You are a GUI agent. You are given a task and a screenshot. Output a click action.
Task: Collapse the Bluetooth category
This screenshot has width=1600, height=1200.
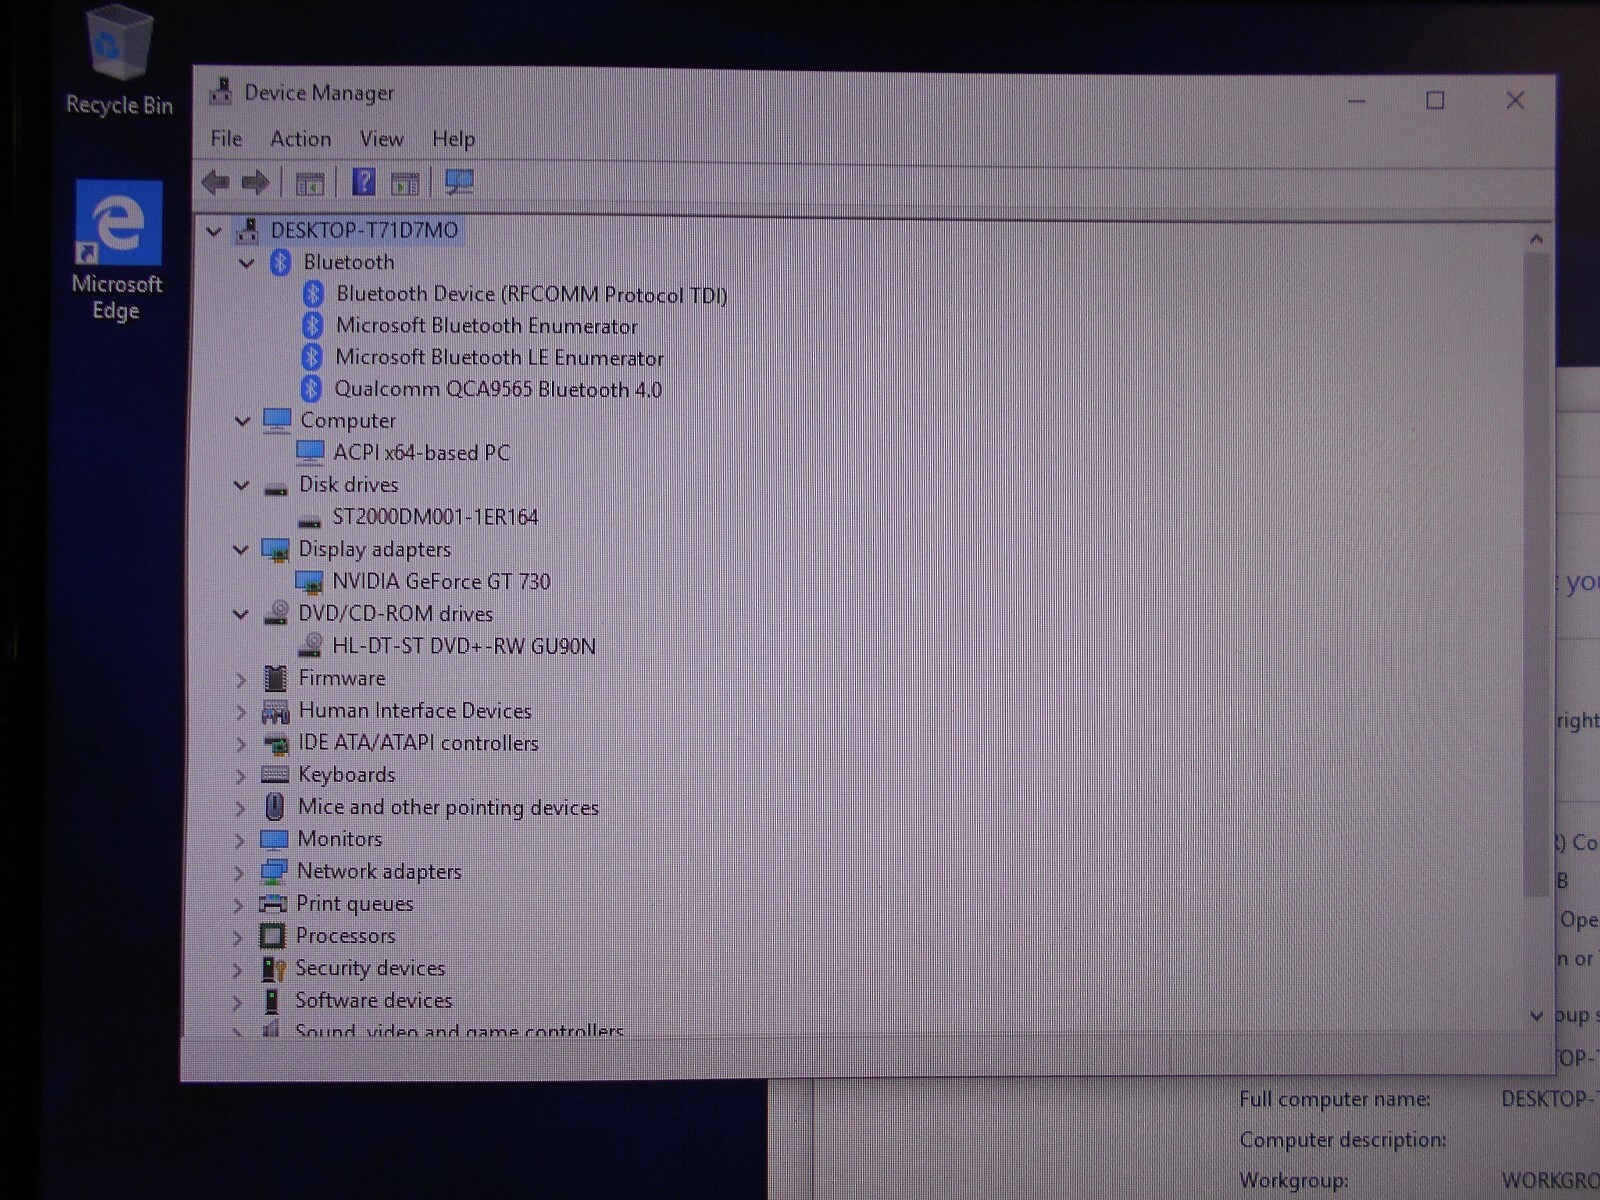tap(246, 263)
